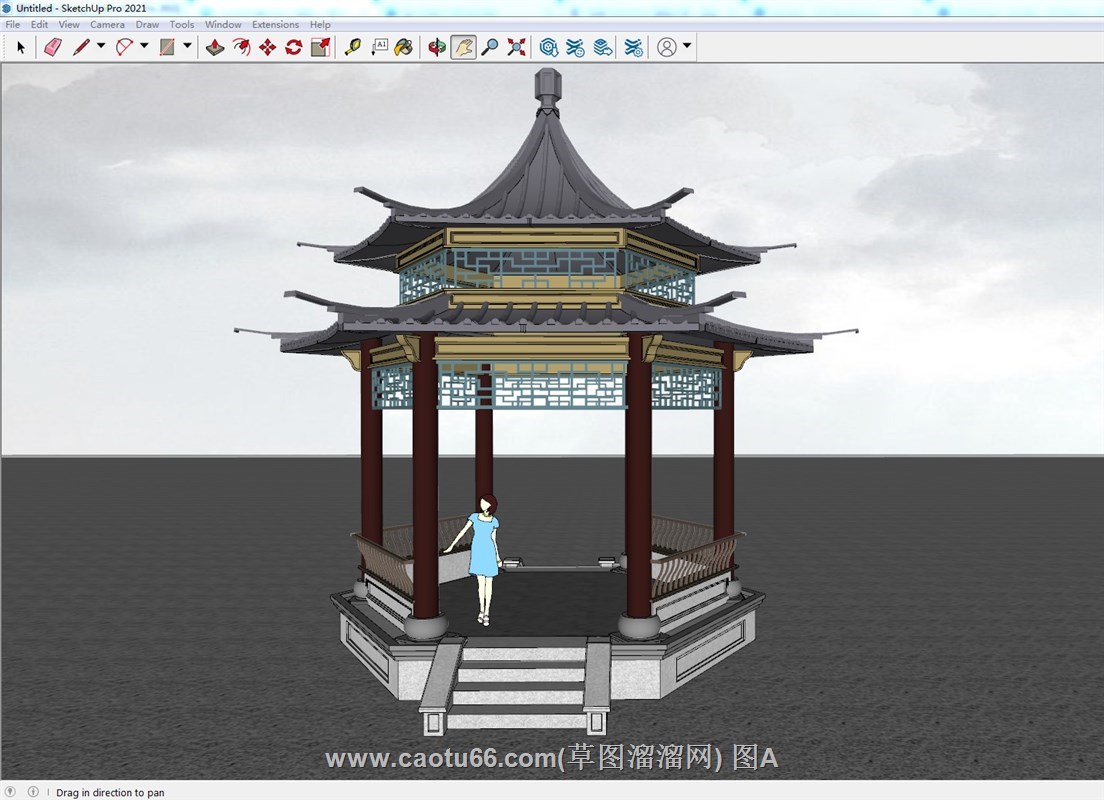Select the Tape Measure tool
1104x800 pixels.
pos(353,47)
